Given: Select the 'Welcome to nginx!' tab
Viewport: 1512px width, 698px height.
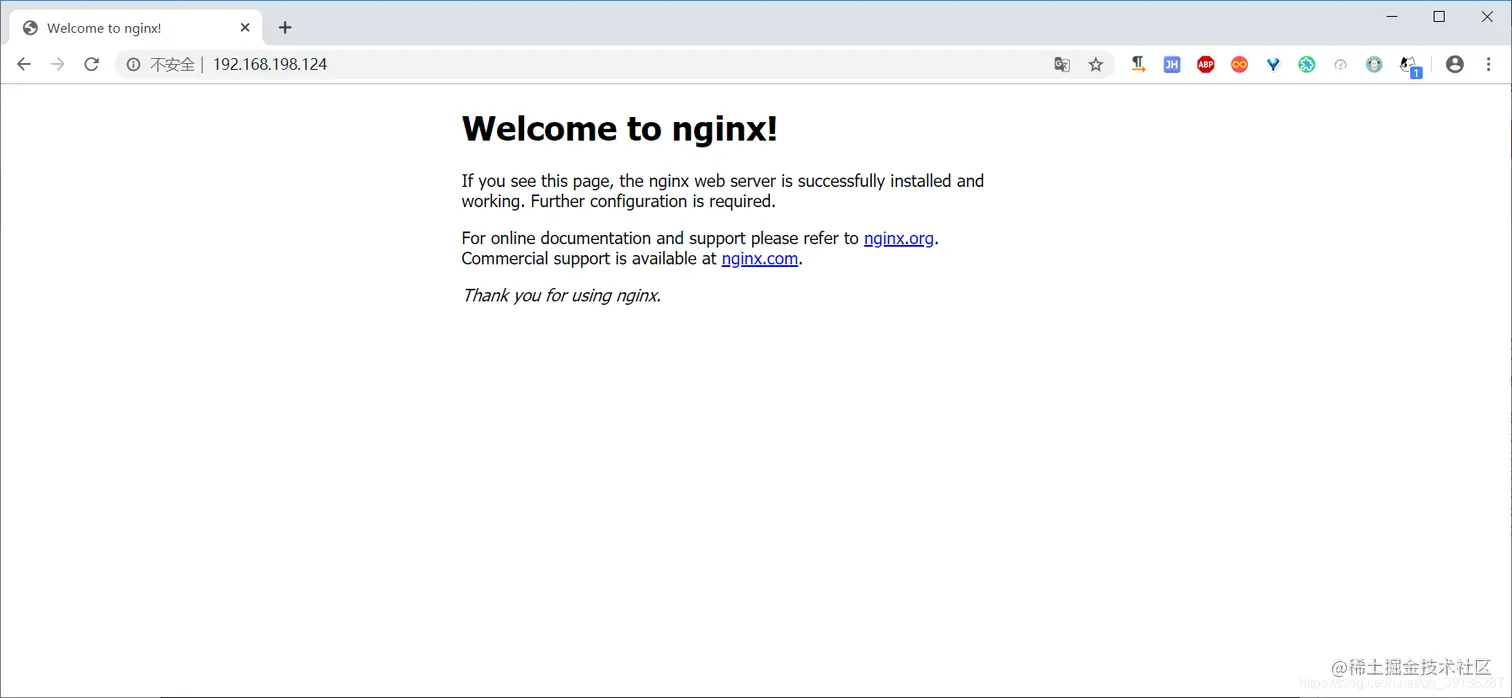Looking at the screenshot, I should [x=135, y=28].
